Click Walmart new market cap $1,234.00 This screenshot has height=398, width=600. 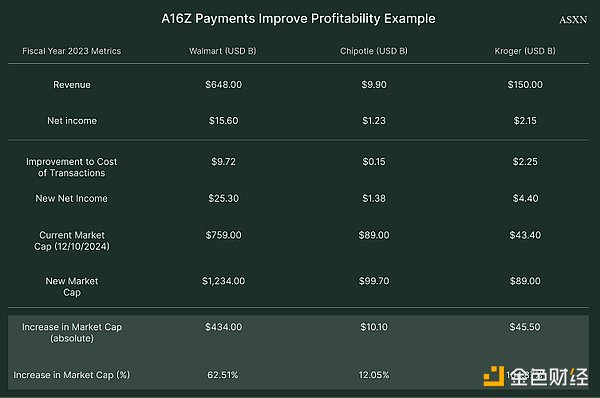click(223, 281)
